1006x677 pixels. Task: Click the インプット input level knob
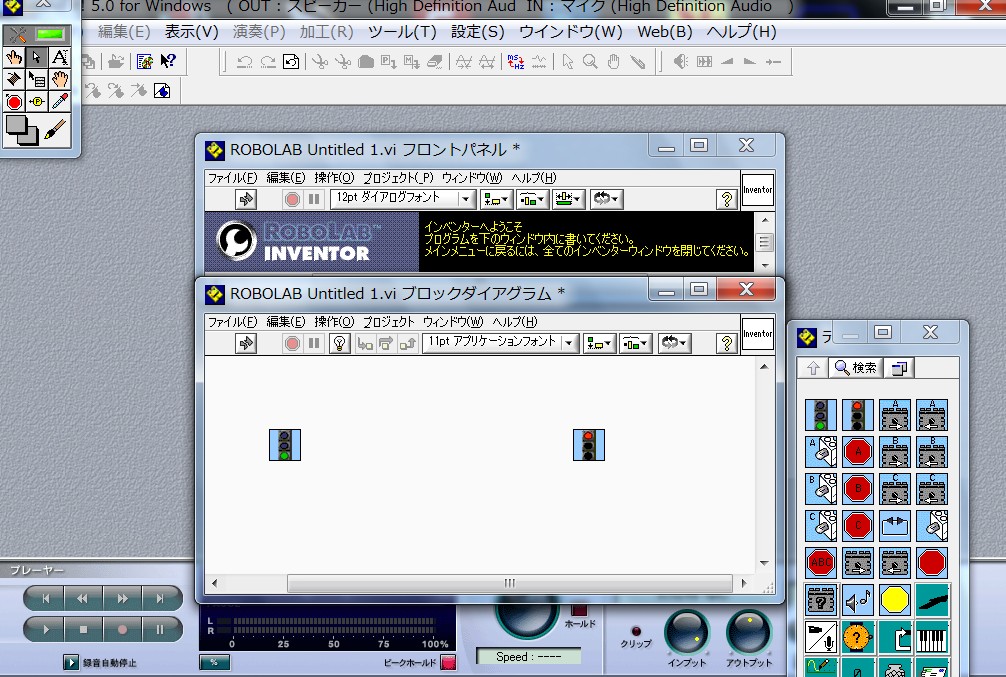pos(686,631)
